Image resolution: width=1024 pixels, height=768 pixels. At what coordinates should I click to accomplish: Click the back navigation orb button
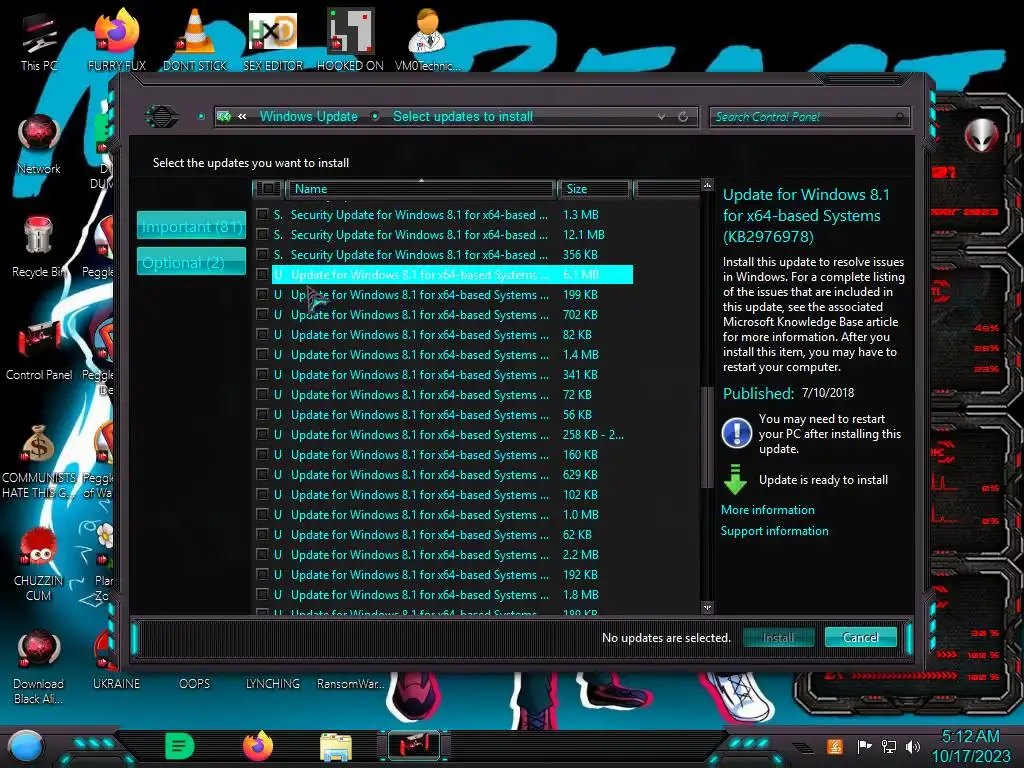click(x=161, y=116)
